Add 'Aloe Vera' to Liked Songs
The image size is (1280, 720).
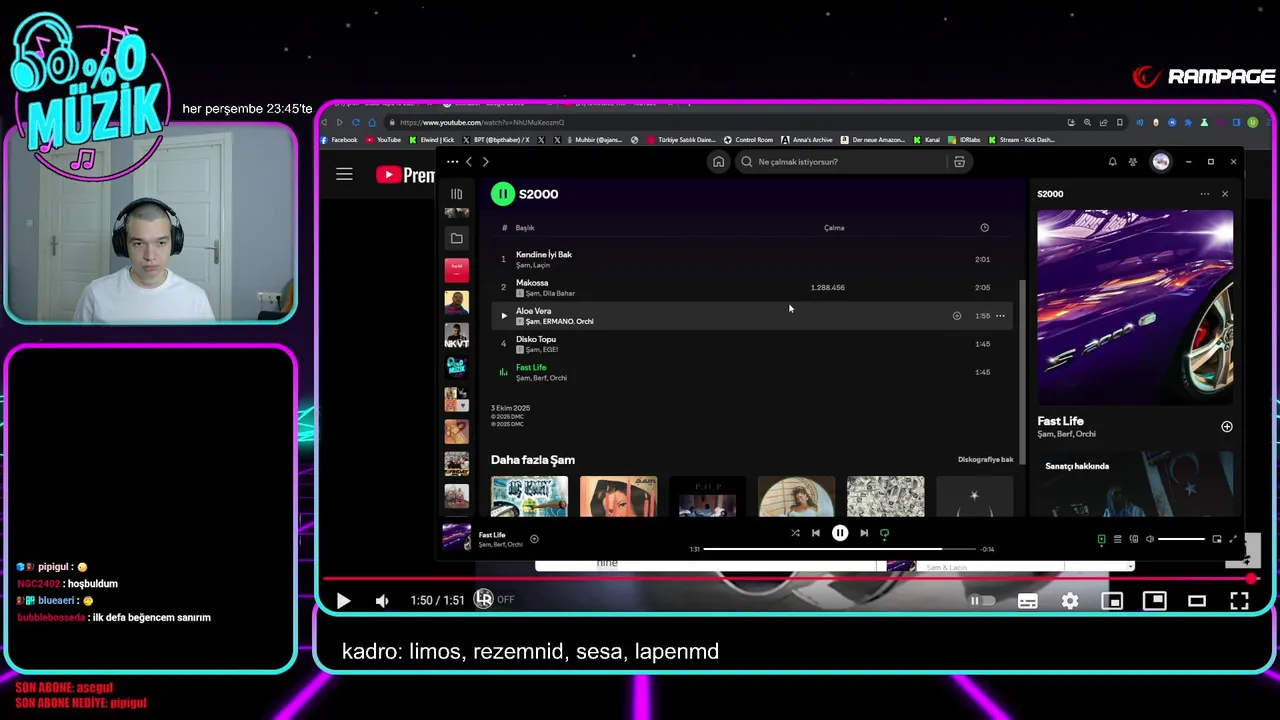pos(957,316)
